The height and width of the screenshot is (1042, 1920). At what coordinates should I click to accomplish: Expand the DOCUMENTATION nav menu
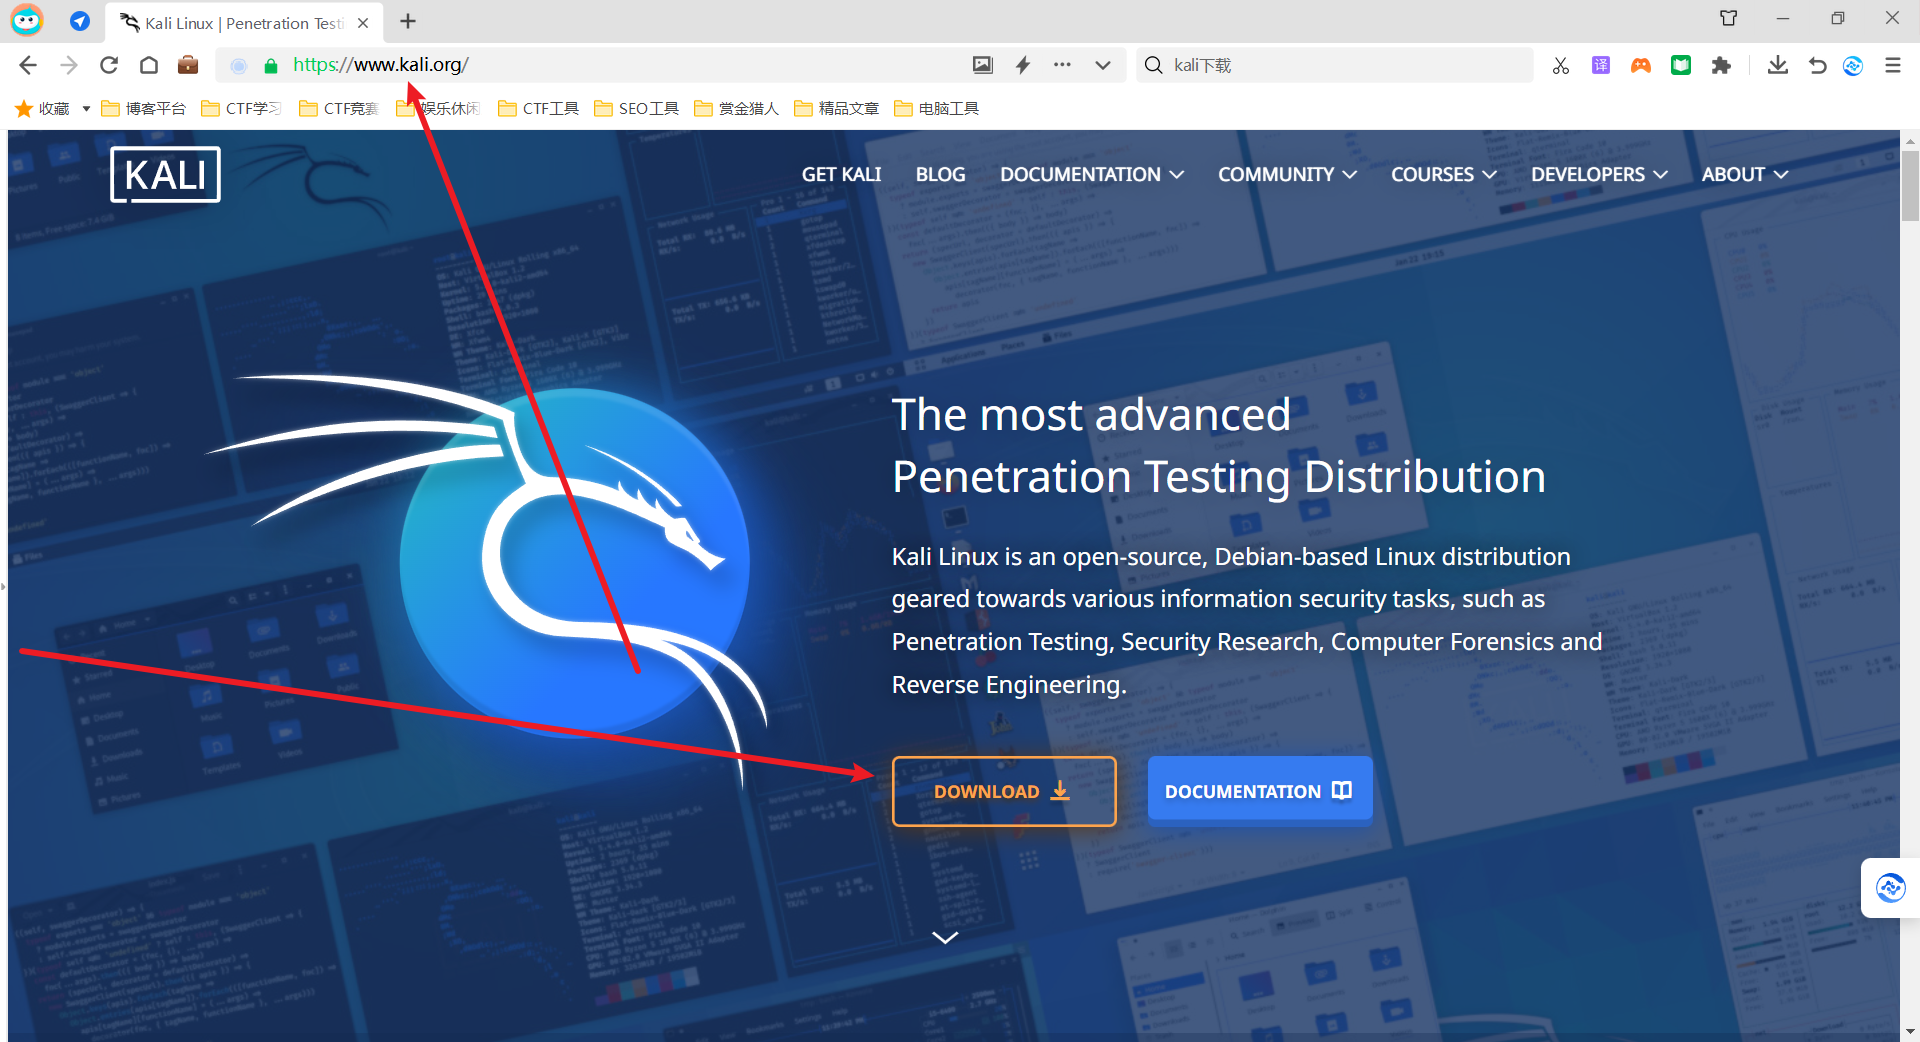tap(1092, 174)
